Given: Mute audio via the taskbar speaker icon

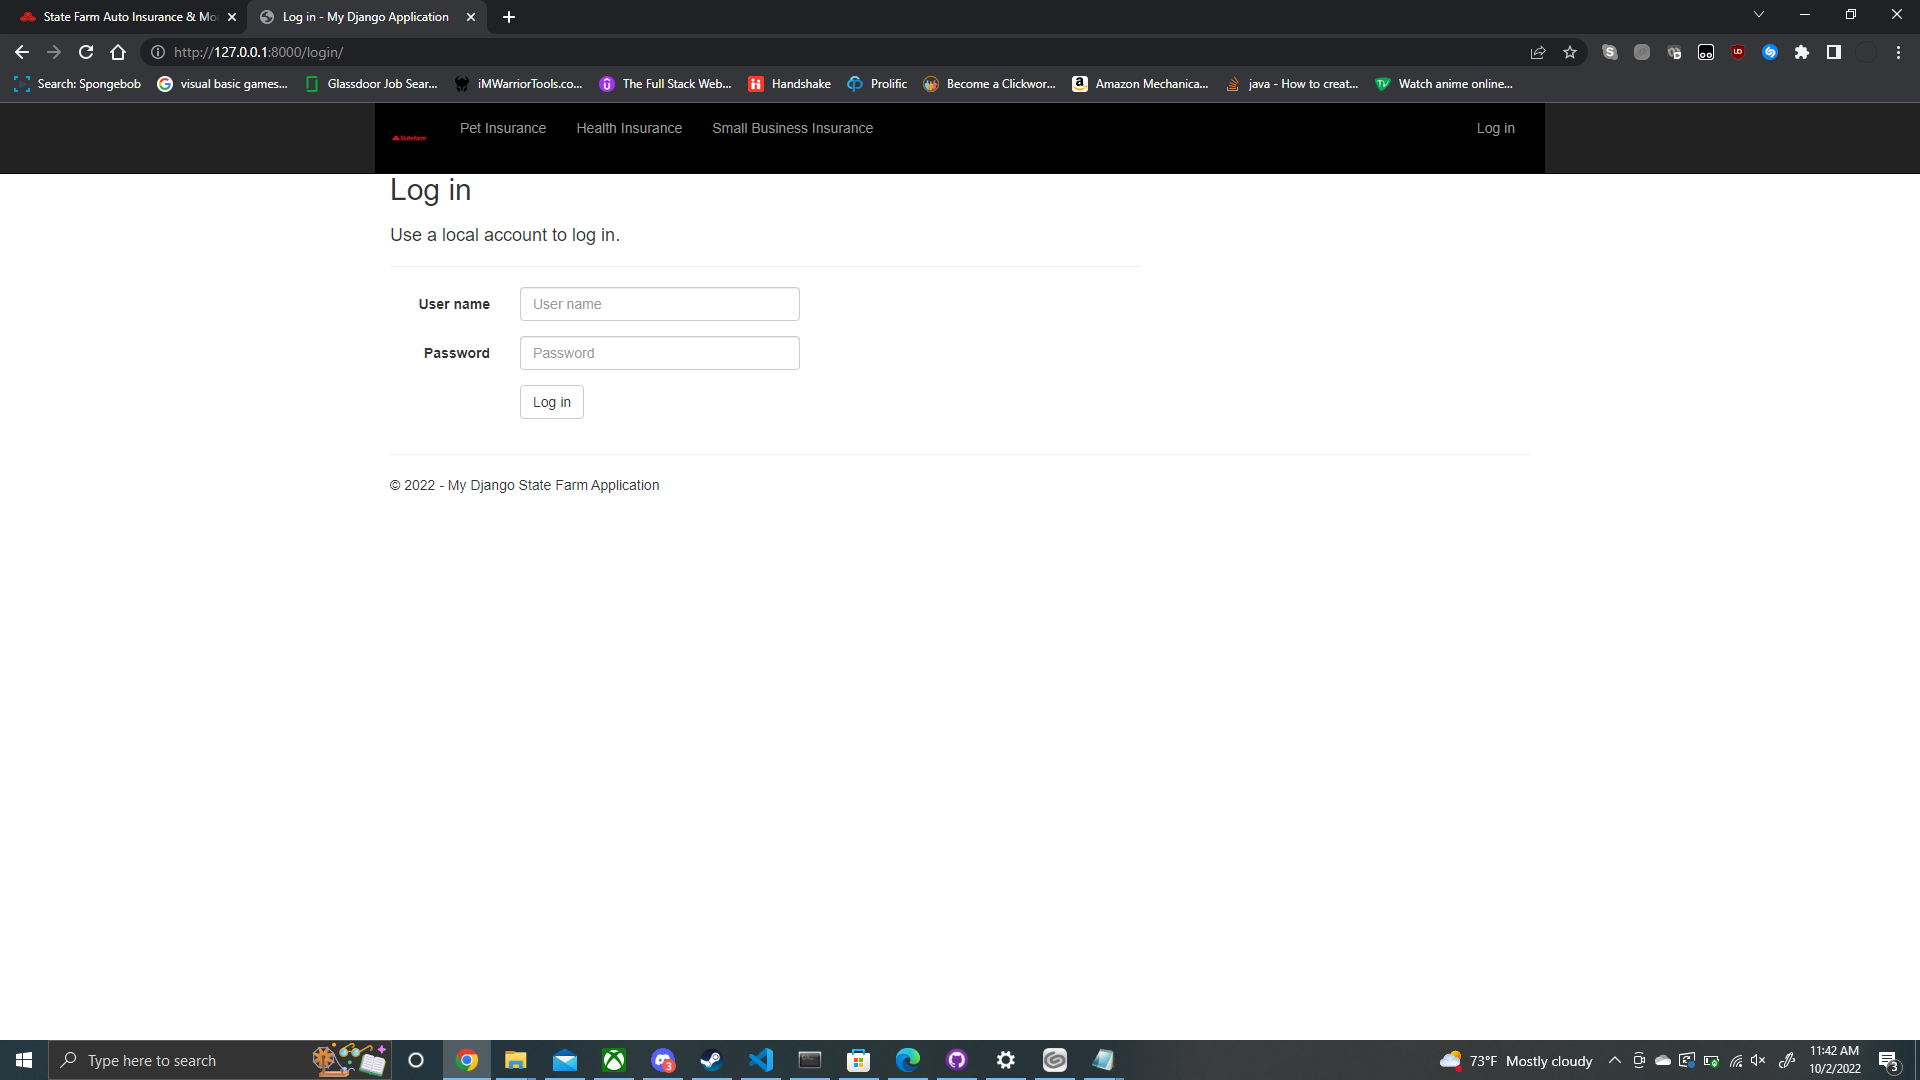Looking at the screenshot, I should [x=1759, y=1061].
